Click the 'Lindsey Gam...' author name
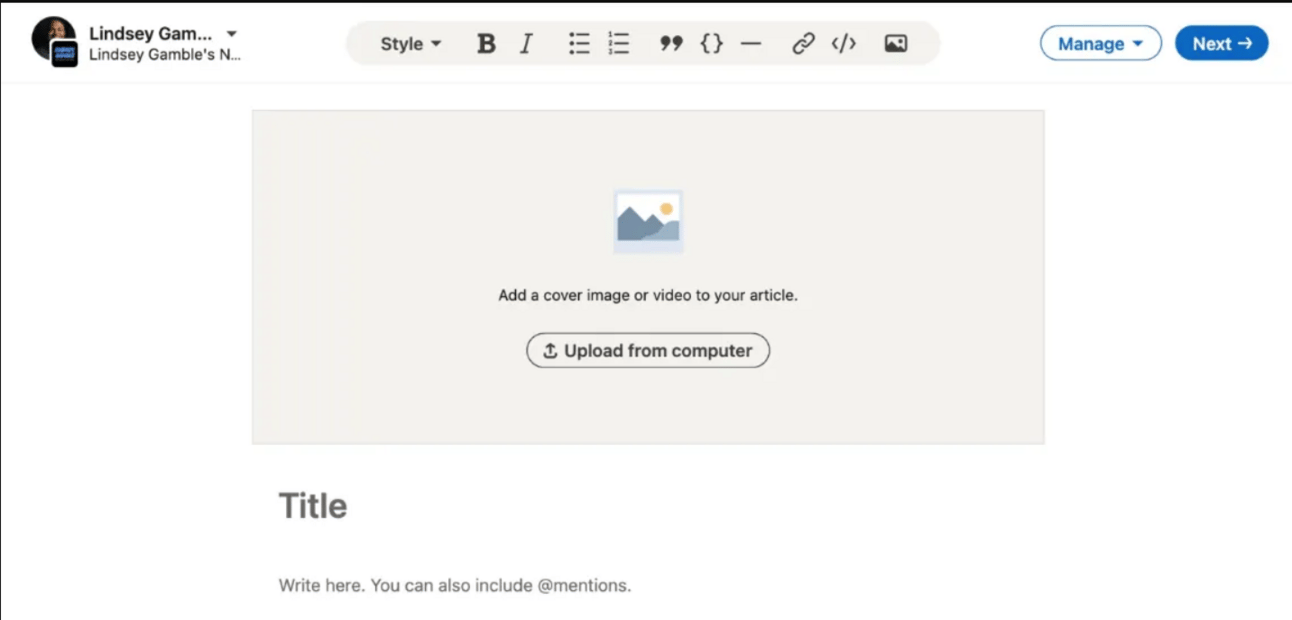1292x620 pixels. click(x=151, y=33)
